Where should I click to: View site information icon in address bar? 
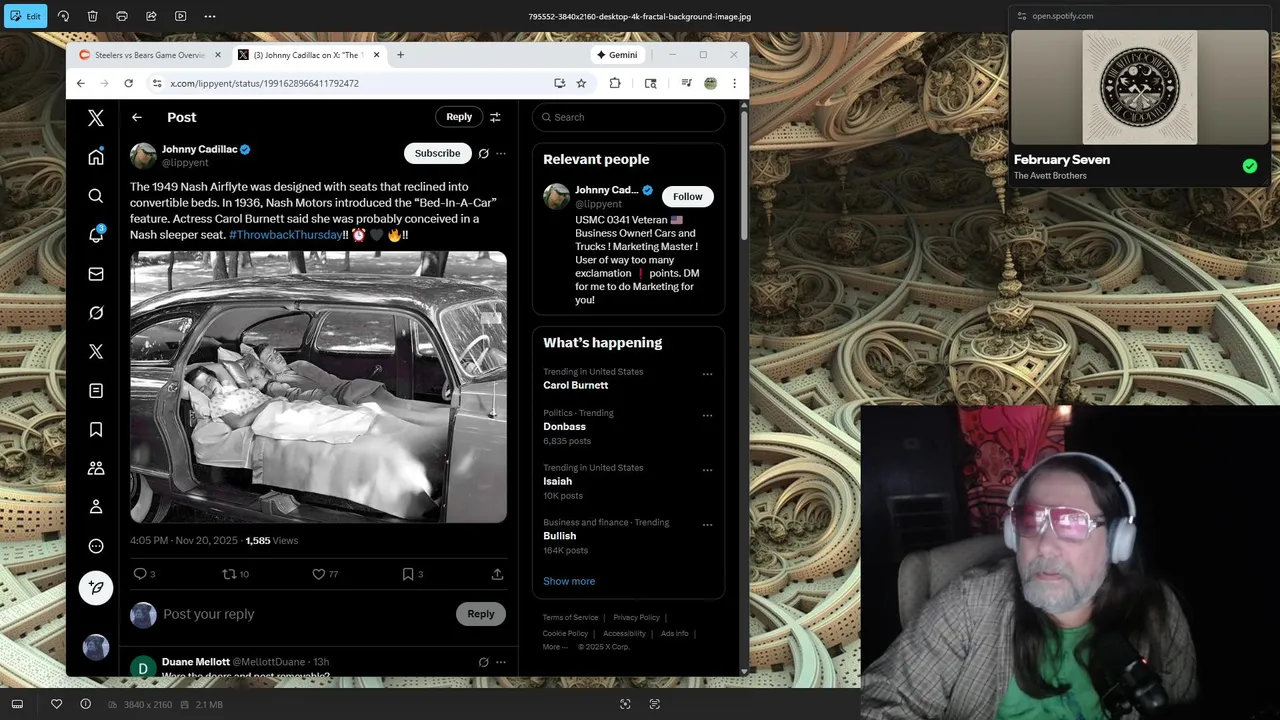(156, 83)
